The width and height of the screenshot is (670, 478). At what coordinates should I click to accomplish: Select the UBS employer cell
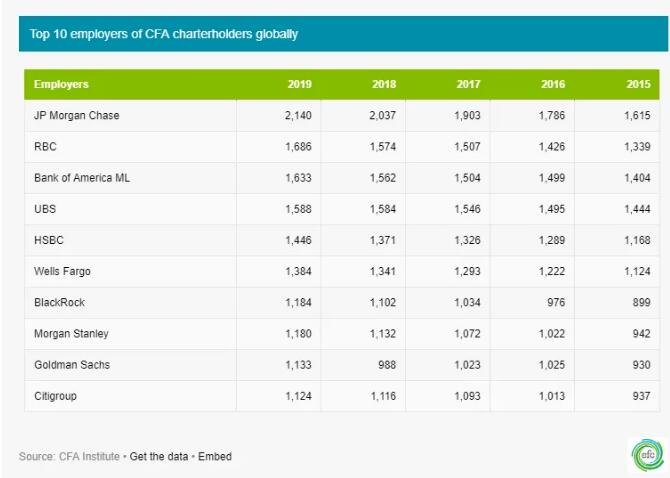(x=45, y=209)
